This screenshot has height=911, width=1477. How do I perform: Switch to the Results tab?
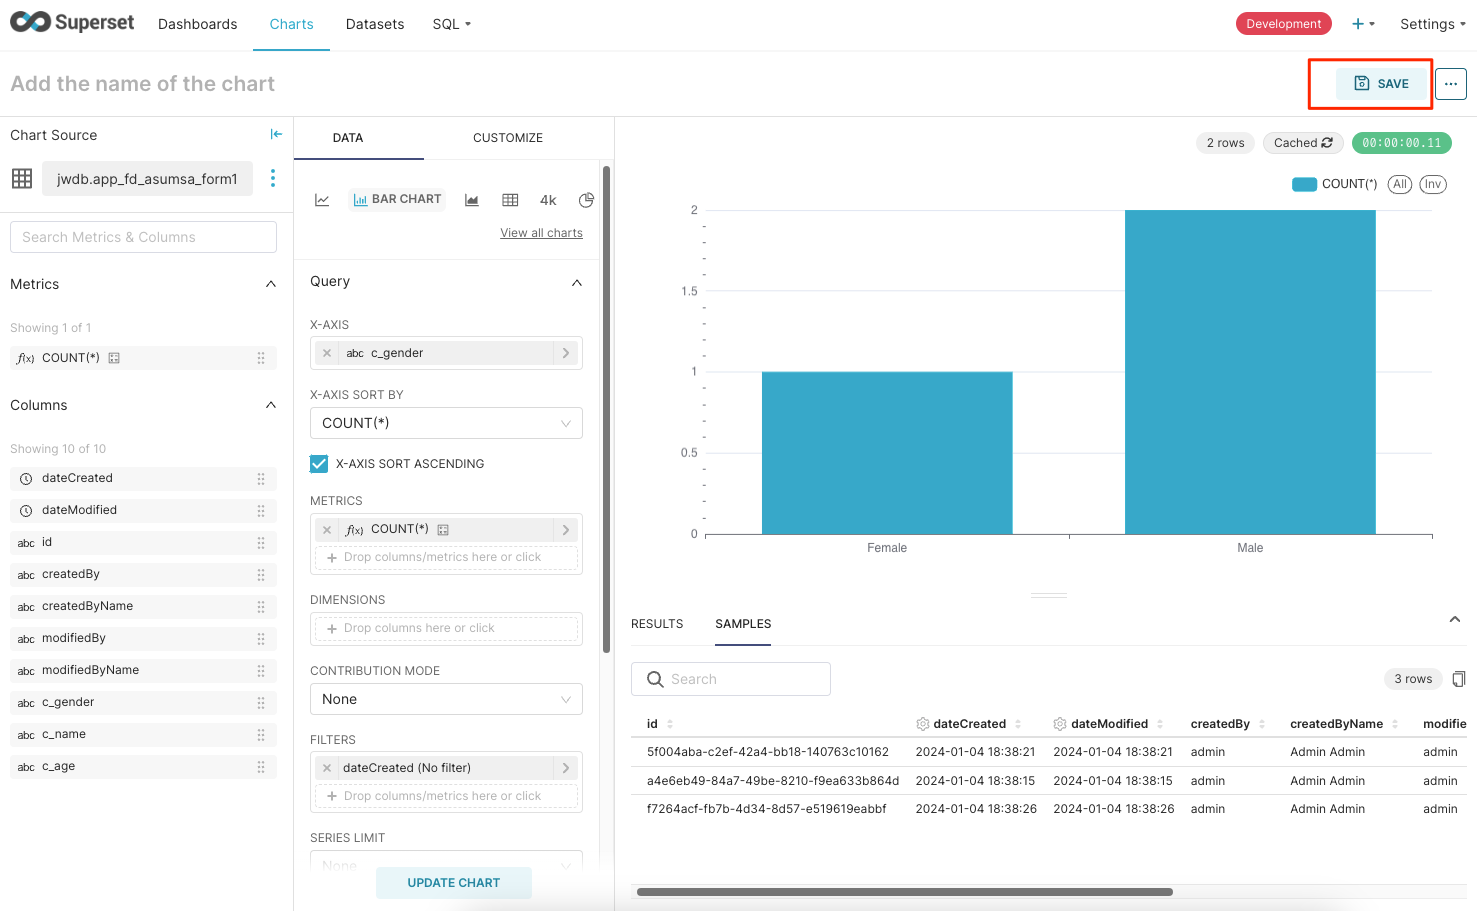pos(657,624)
